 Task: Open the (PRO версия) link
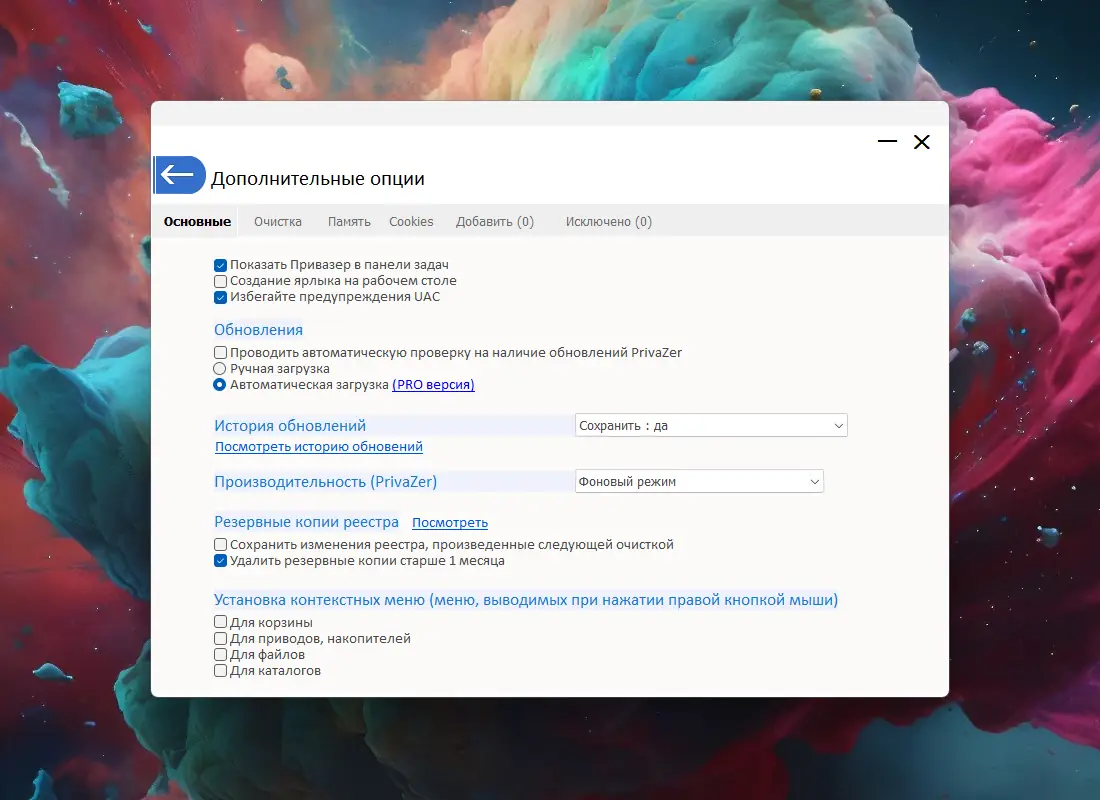pos(433,385)
